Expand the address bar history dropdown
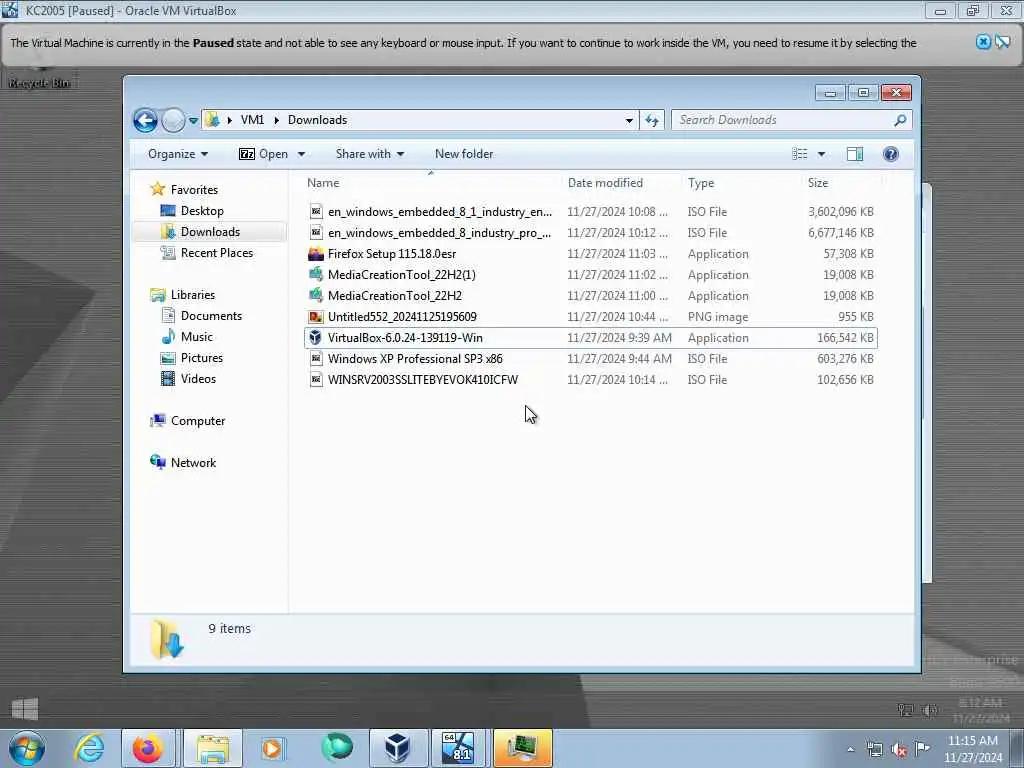Image resolution: width=1024 pixels, height=768 pixels. [629, 120]
